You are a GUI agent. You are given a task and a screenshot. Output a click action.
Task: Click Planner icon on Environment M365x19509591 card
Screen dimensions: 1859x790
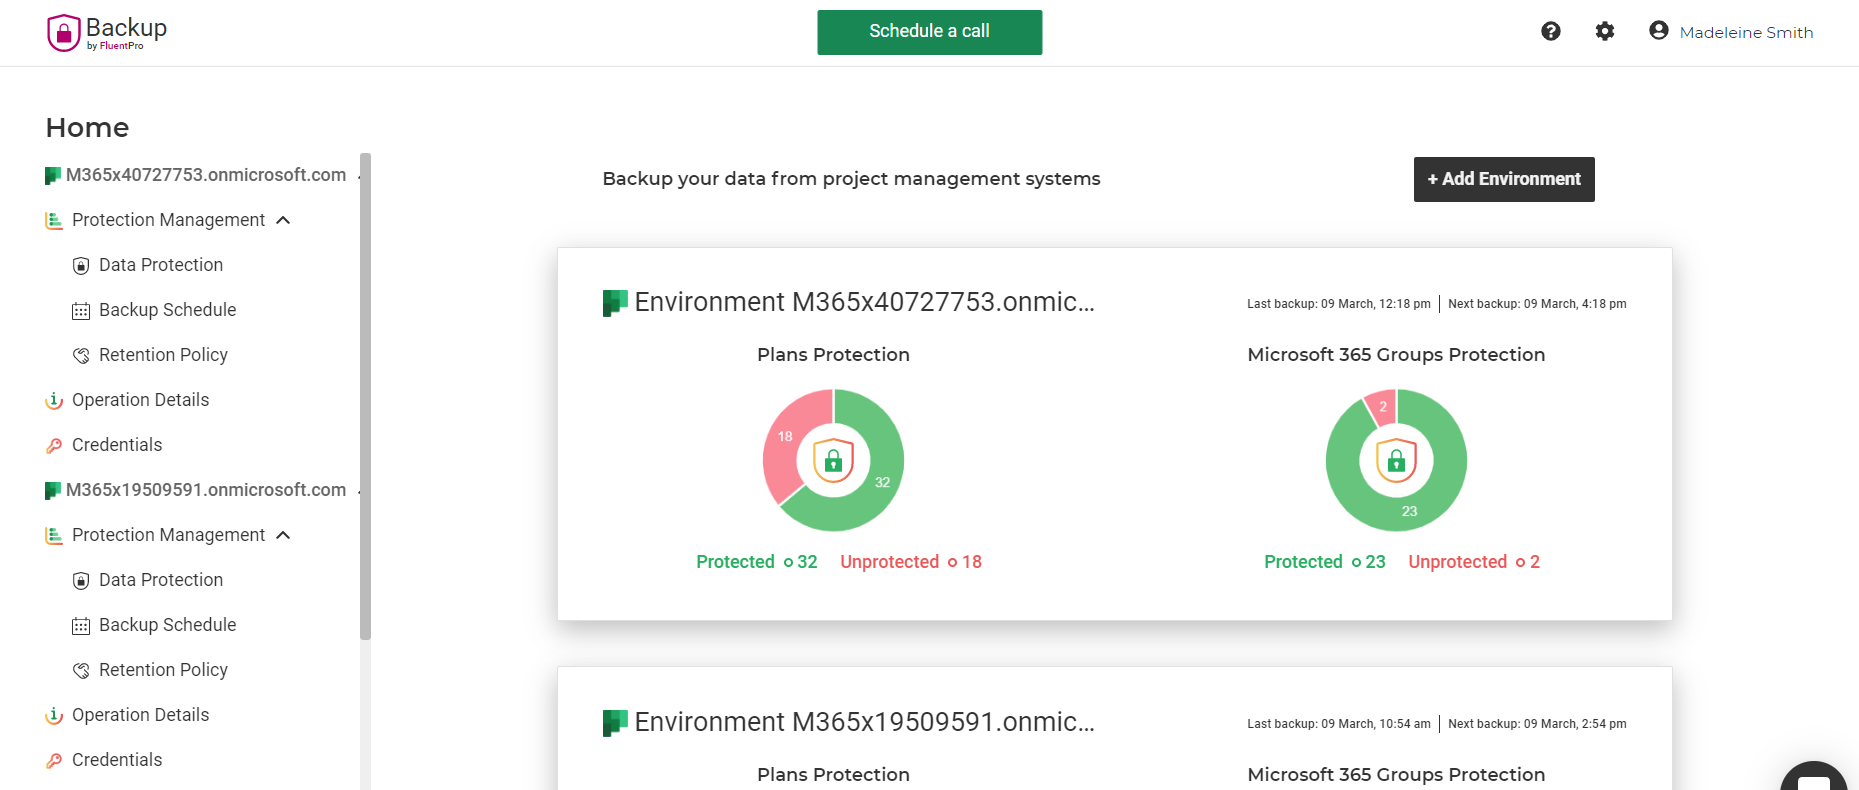(x=615, y=723)
